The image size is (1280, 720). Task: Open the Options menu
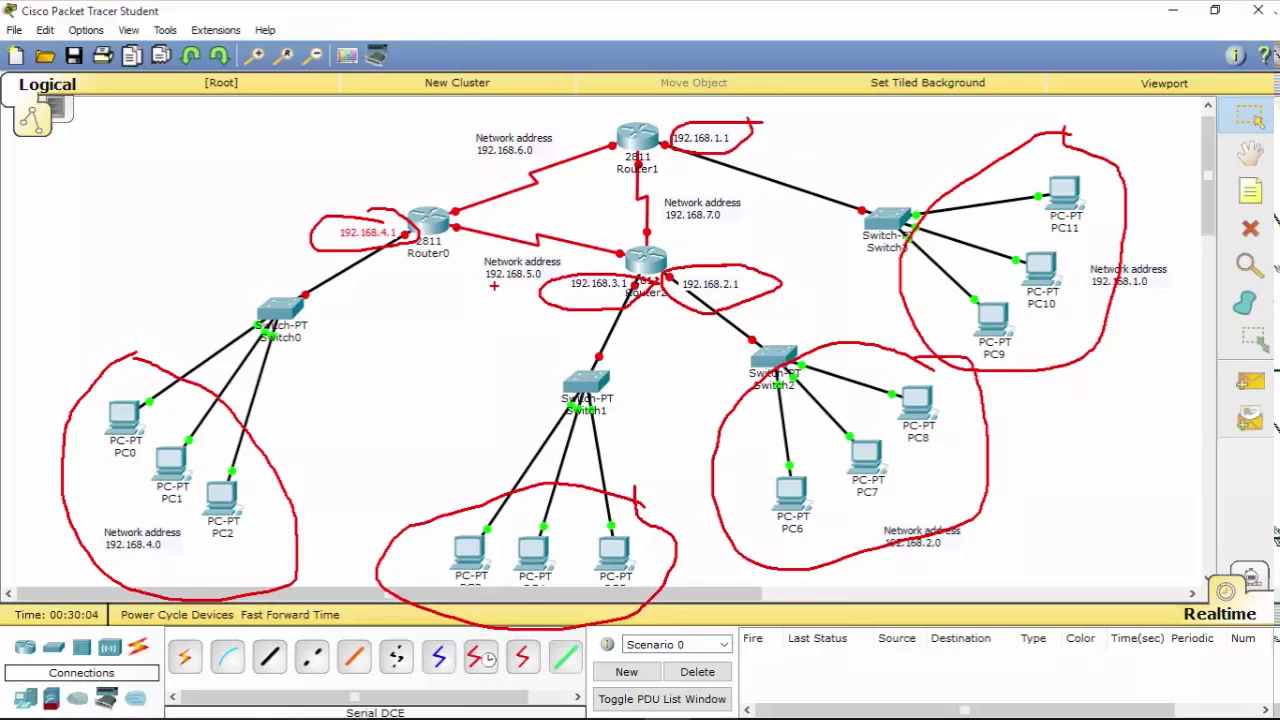click(86, 30)
